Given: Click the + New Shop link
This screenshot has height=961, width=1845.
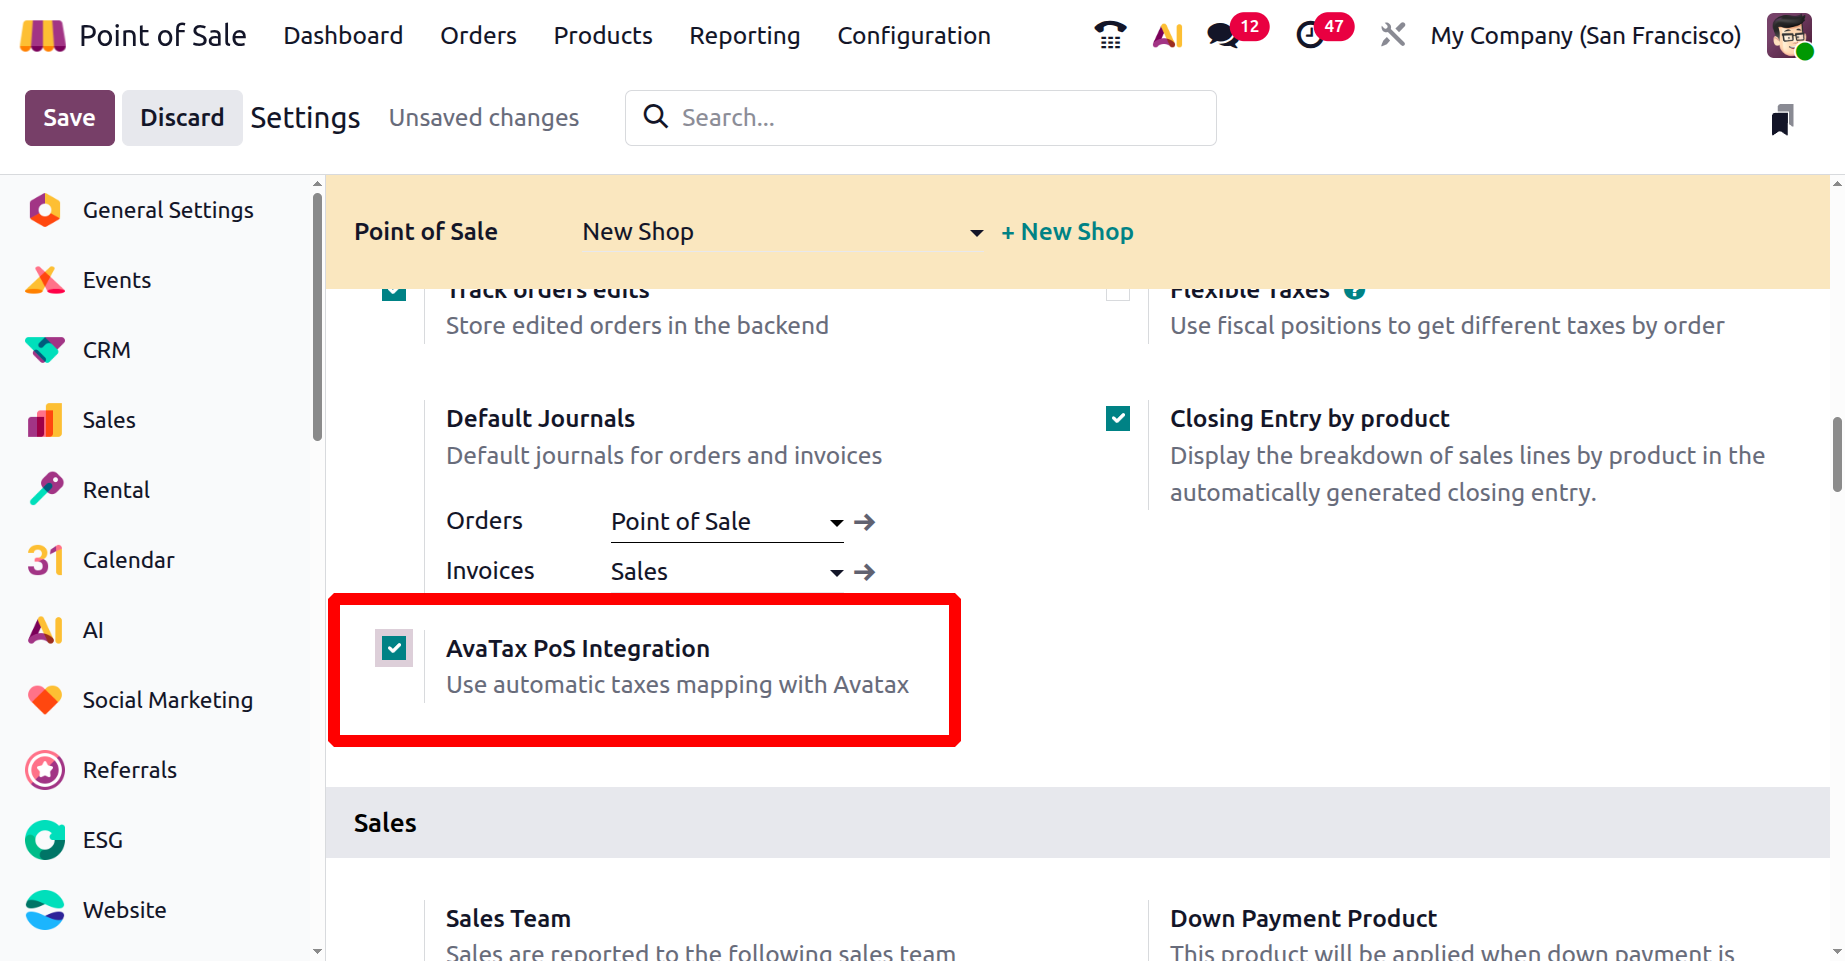Looking at the screenshot, I should 1067,232.
